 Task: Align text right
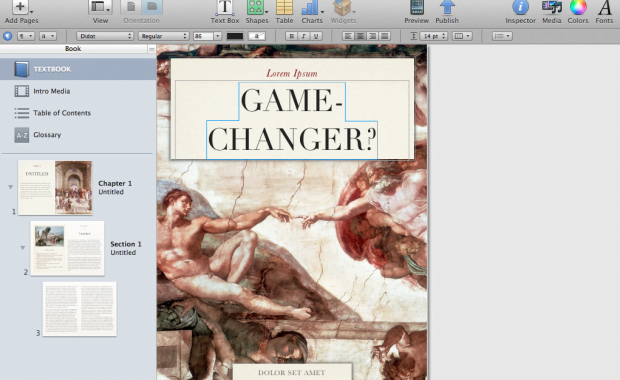point(372,36)
